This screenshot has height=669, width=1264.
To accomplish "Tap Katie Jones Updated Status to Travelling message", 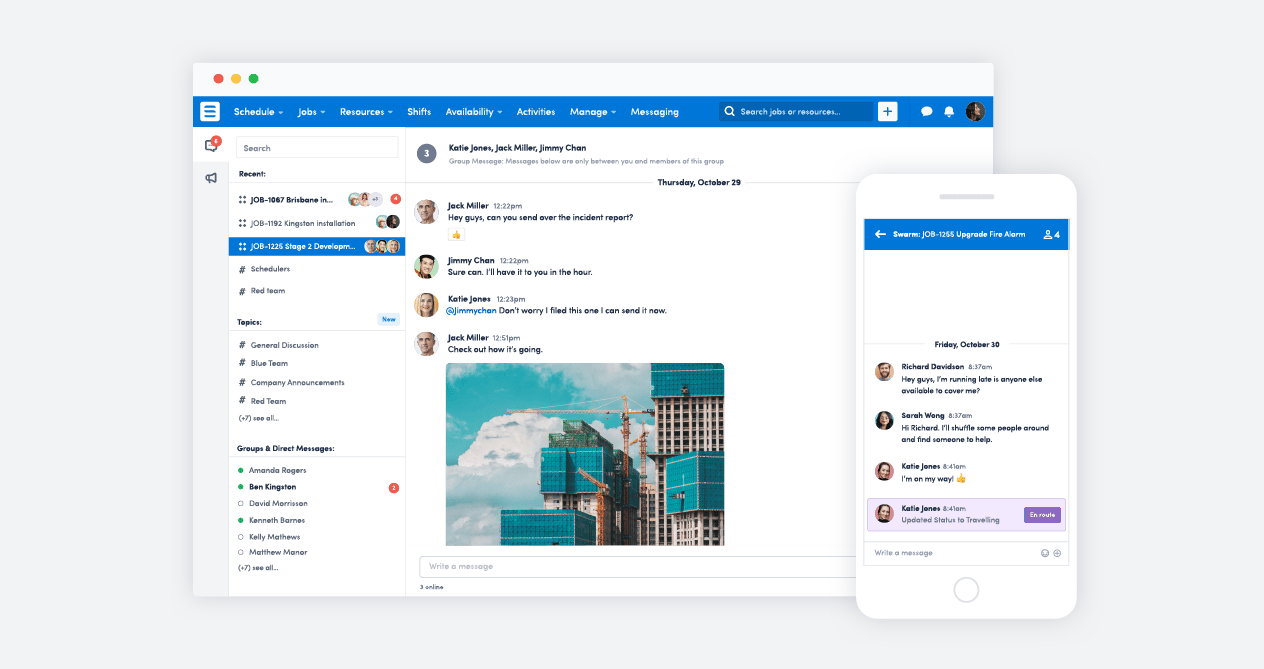I will (966, 514).
